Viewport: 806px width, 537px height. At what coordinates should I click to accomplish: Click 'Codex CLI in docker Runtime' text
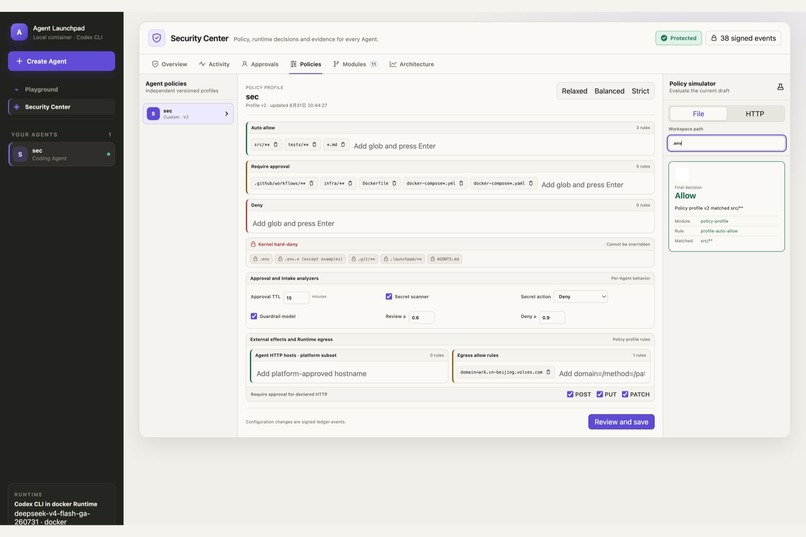[56, 504]
